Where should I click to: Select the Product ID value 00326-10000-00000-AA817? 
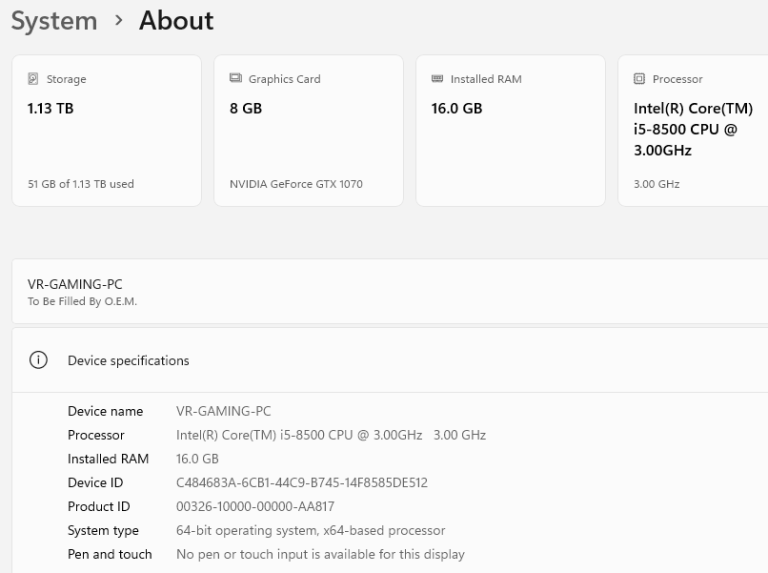click(255, 507)
